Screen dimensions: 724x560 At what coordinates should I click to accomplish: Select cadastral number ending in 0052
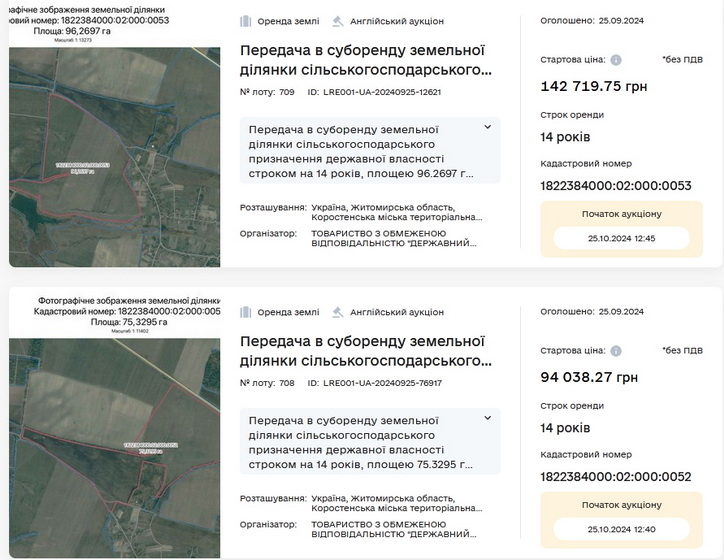(615, 477)
